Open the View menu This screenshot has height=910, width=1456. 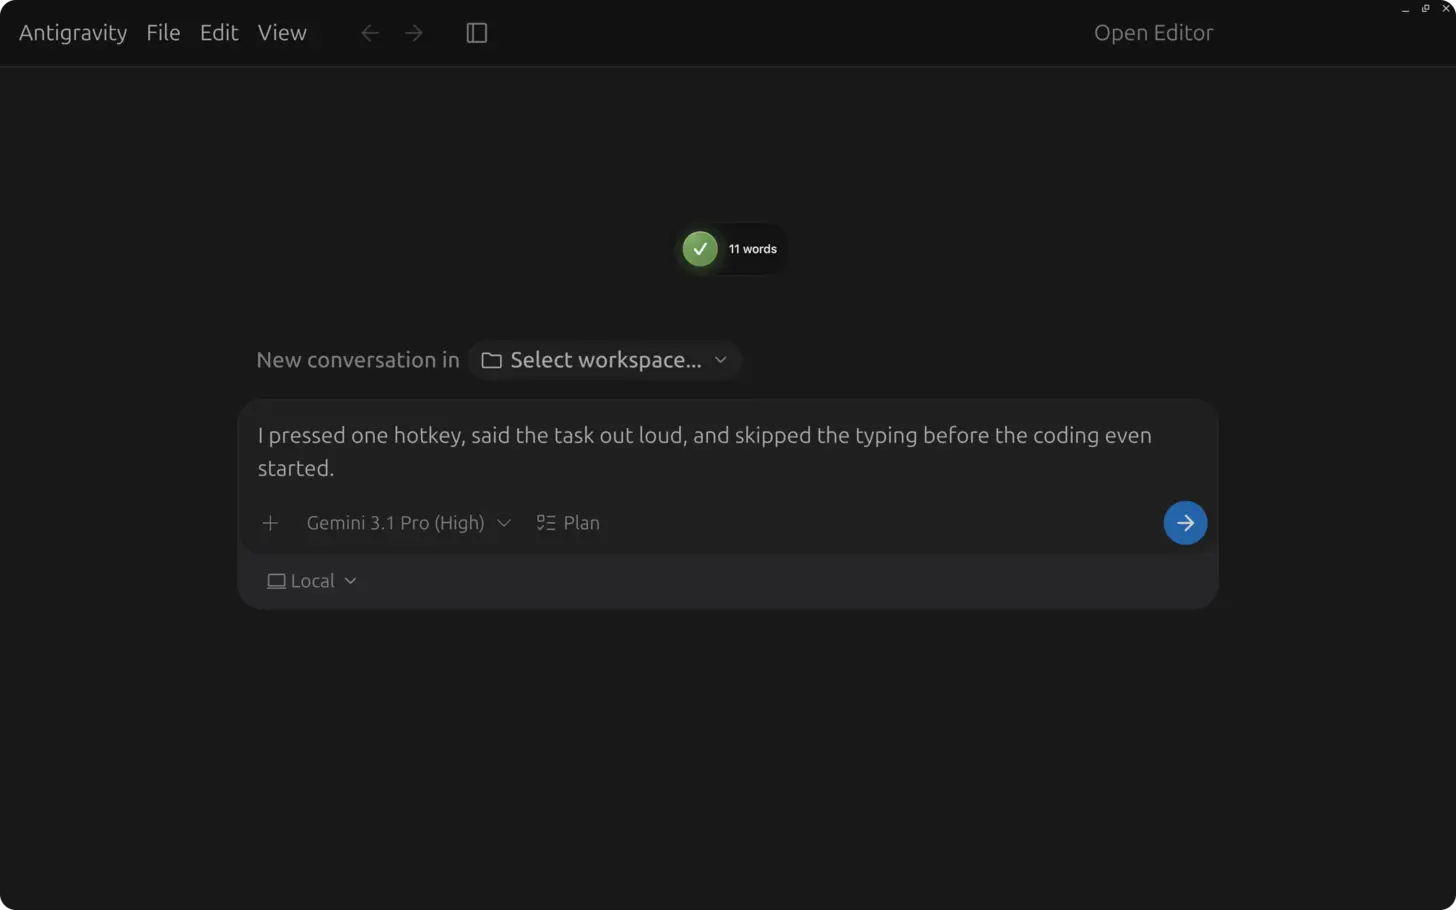(282, 33)
